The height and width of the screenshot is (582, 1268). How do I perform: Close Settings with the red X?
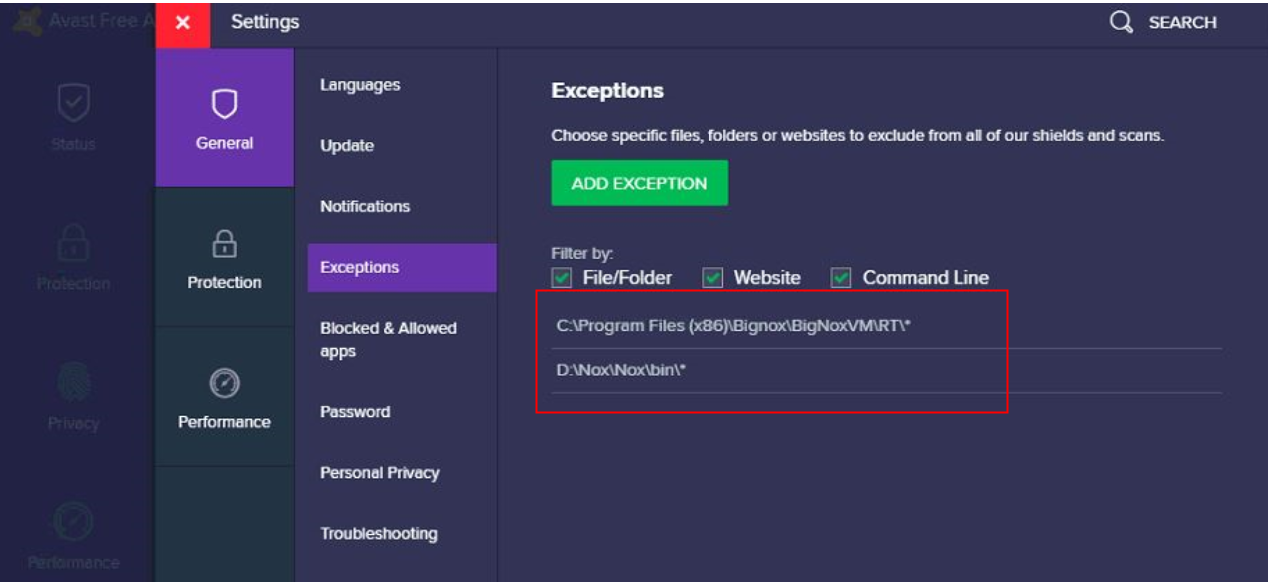[182, 23]
